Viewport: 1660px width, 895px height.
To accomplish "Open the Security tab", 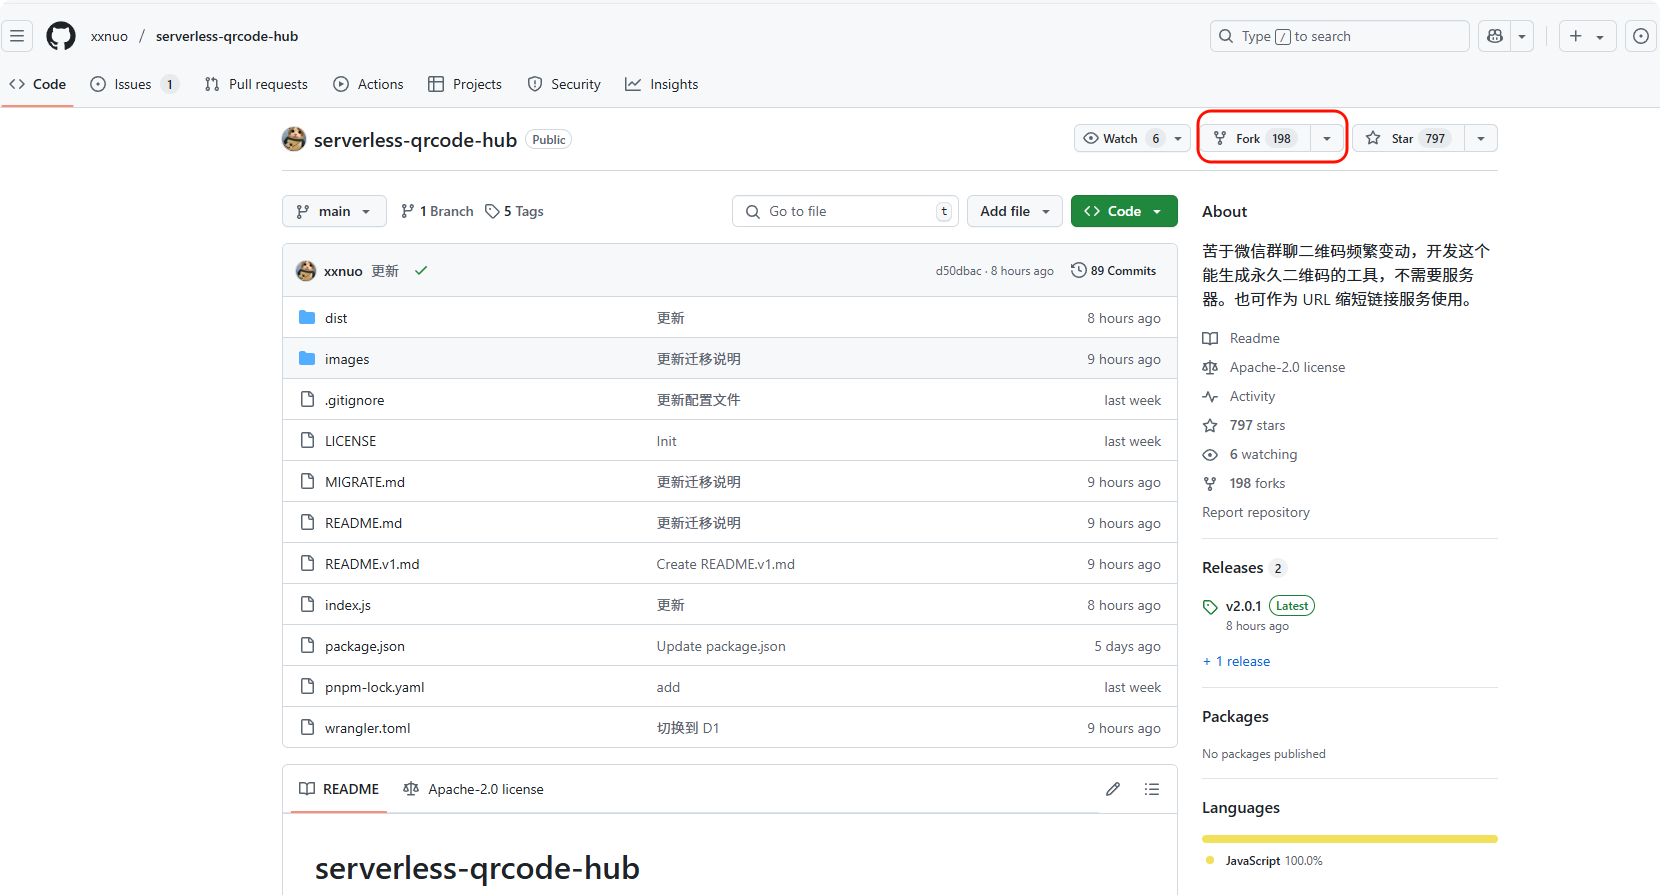I will pos(564,84).
